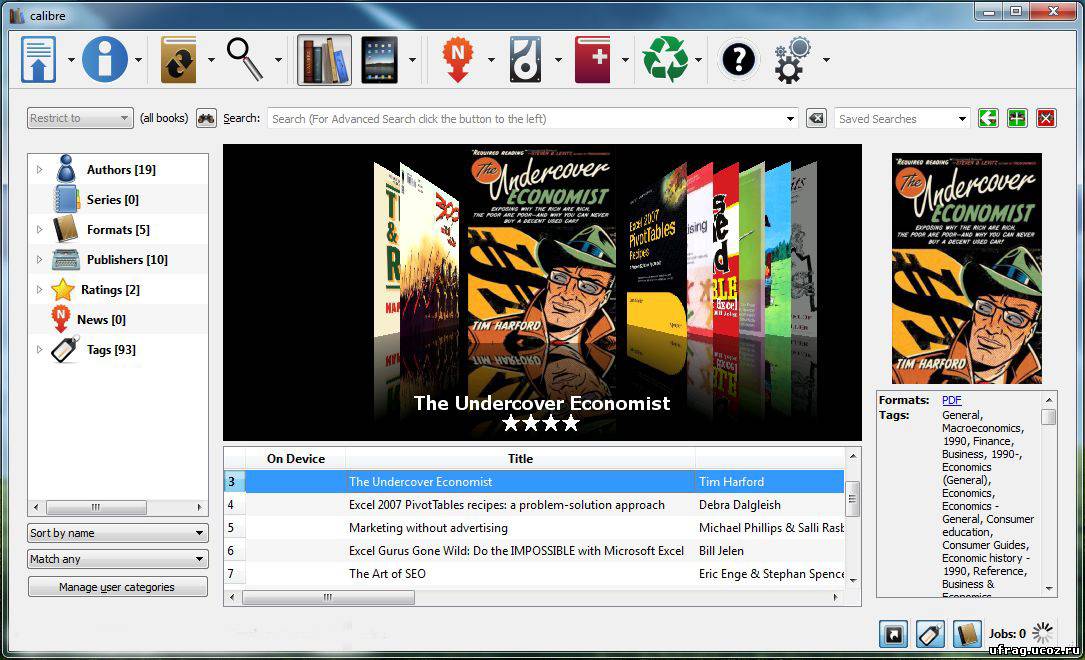Open the Help question mark icon
1085x660 pixels.
738,60
